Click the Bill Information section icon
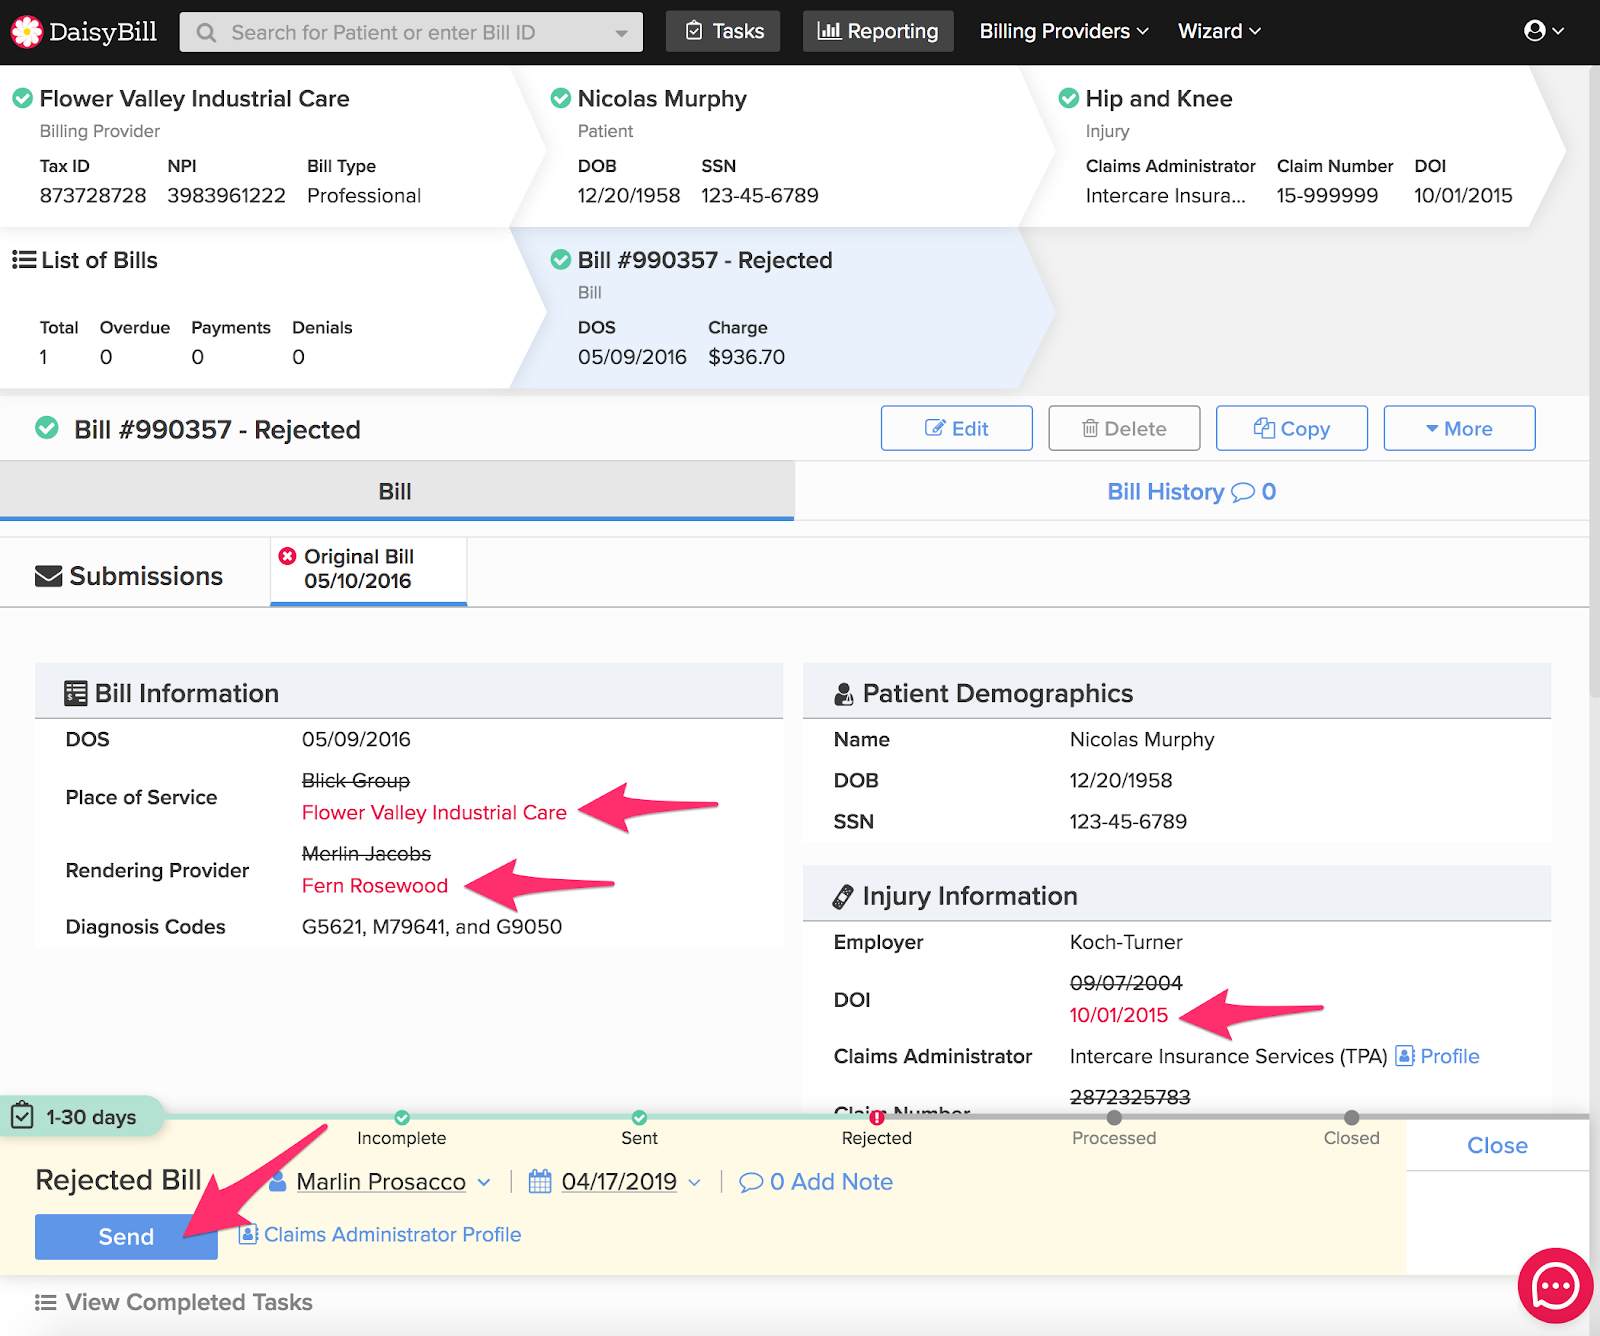1600x1336 pixels. [x=76, y=693]
